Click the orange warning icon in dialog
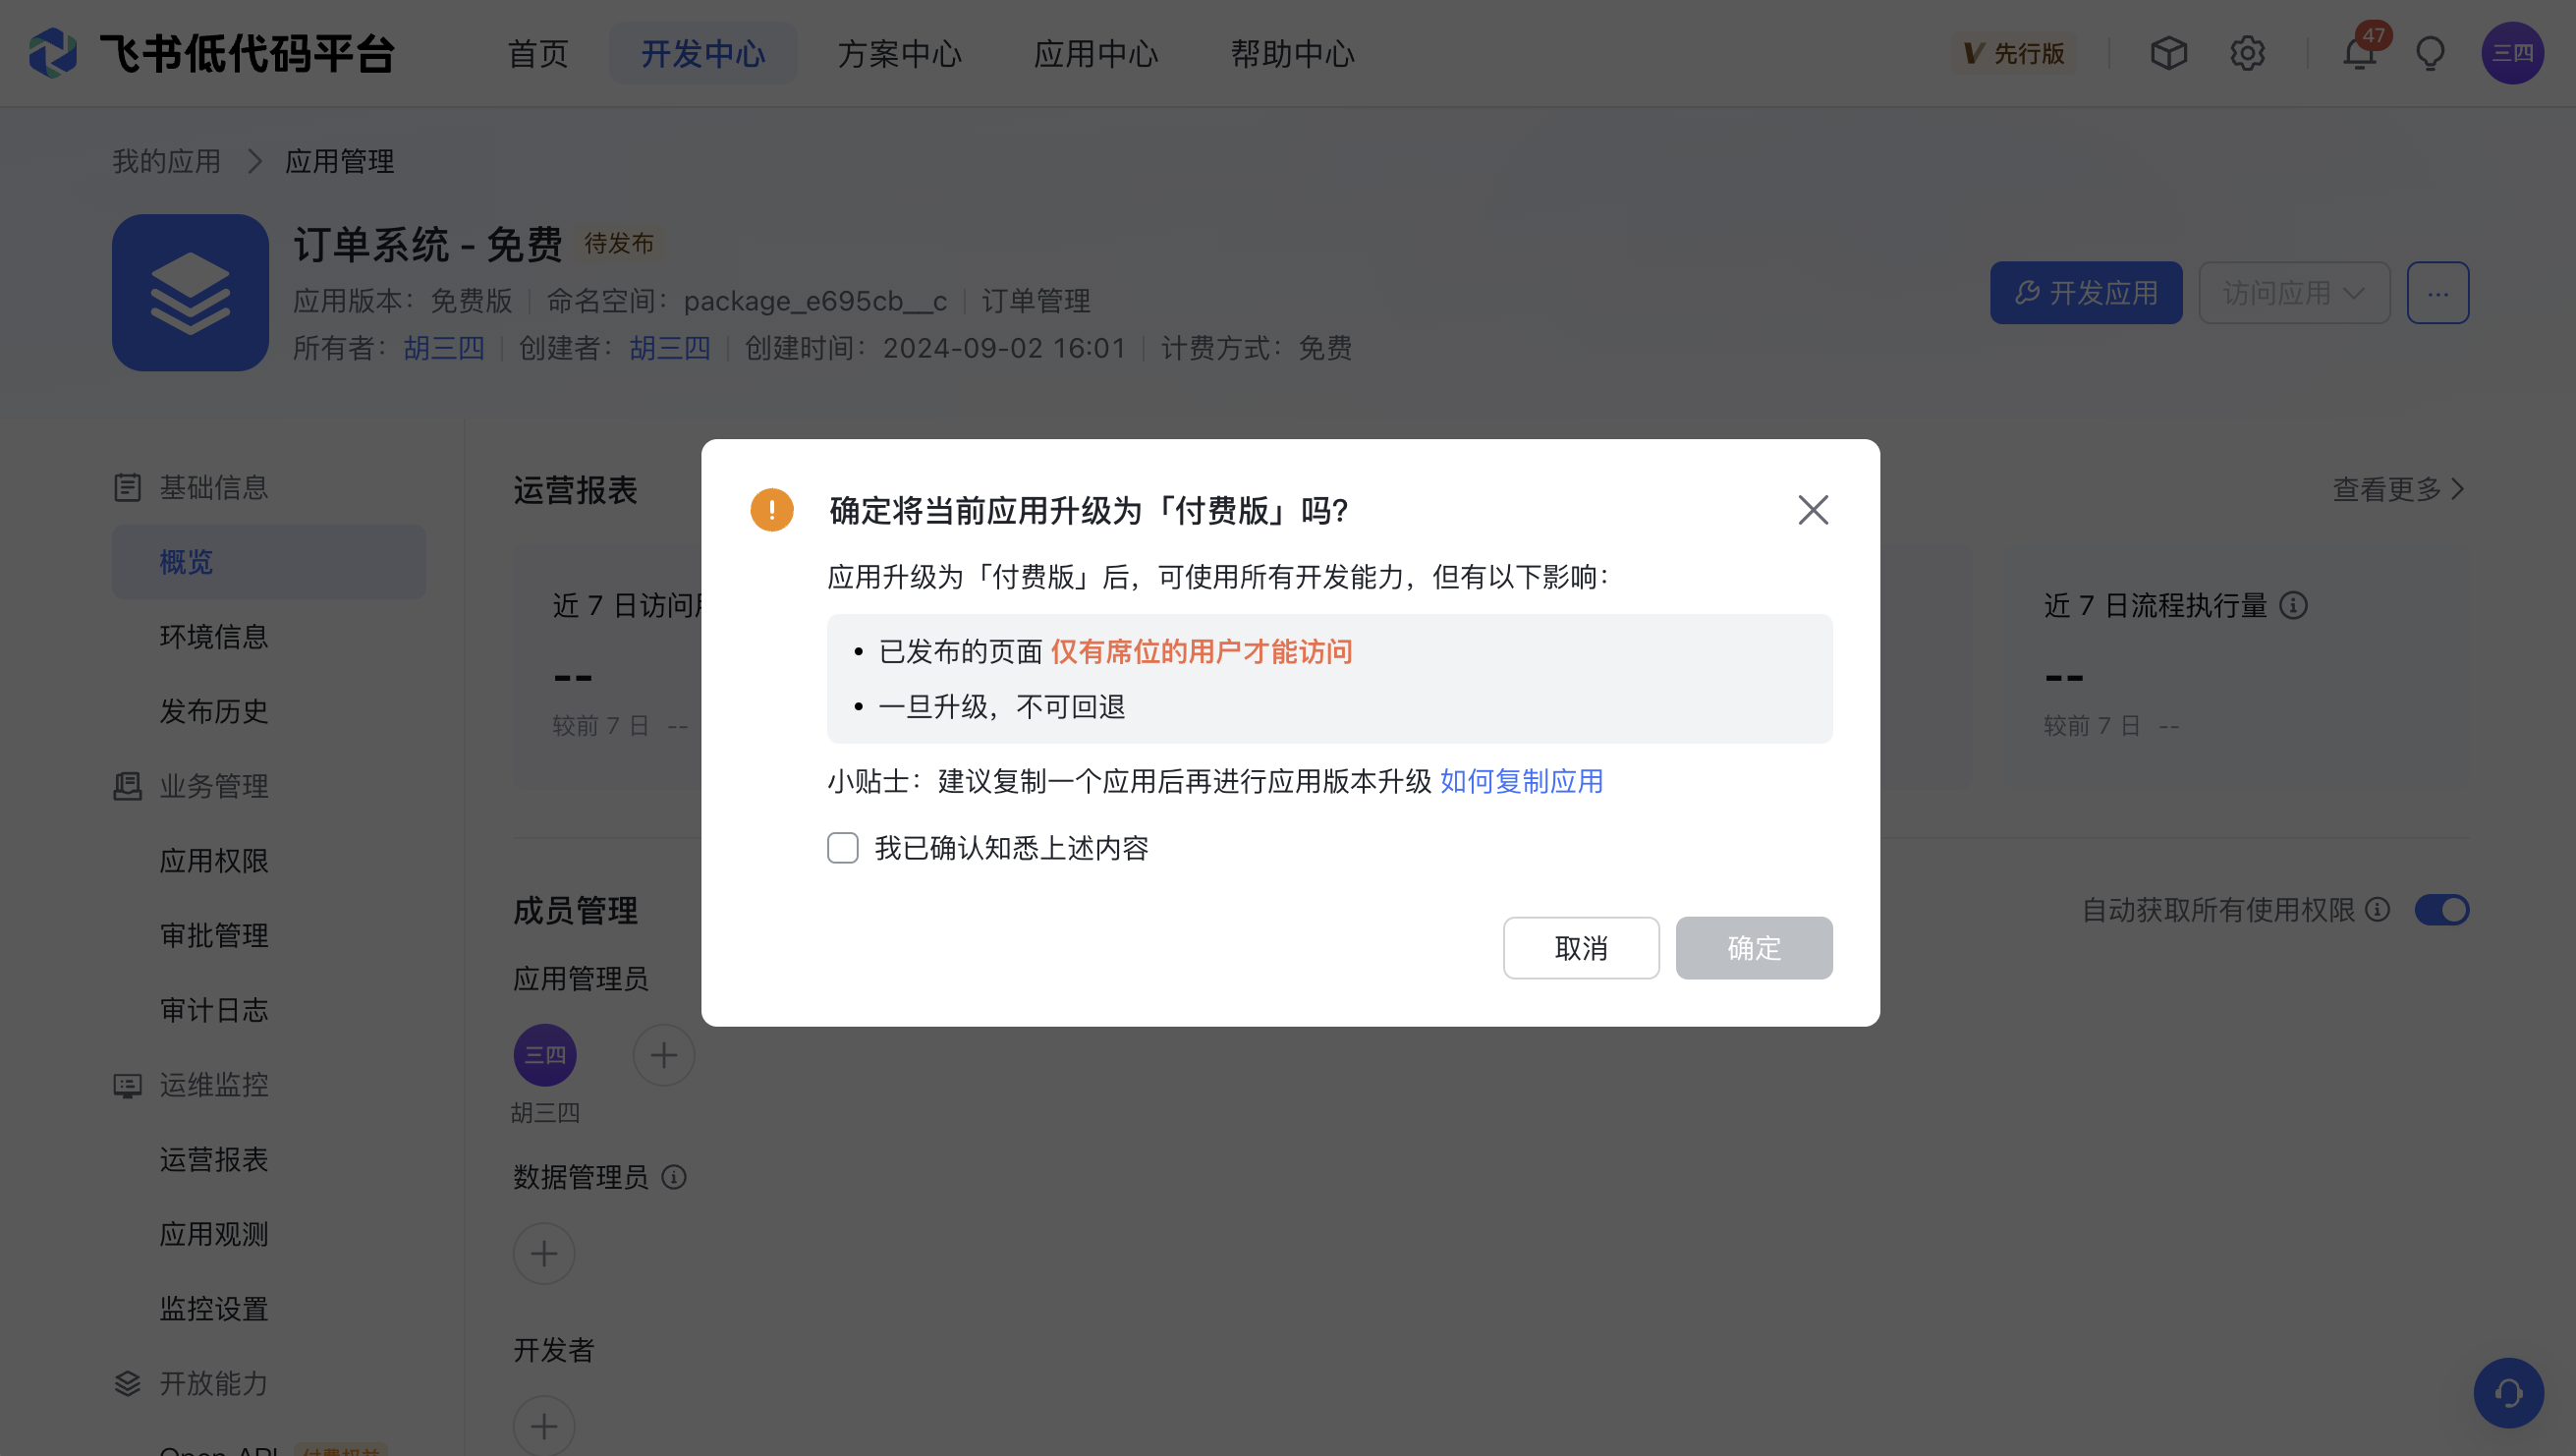The image size is (2576, 1456). tap(771, 510)
